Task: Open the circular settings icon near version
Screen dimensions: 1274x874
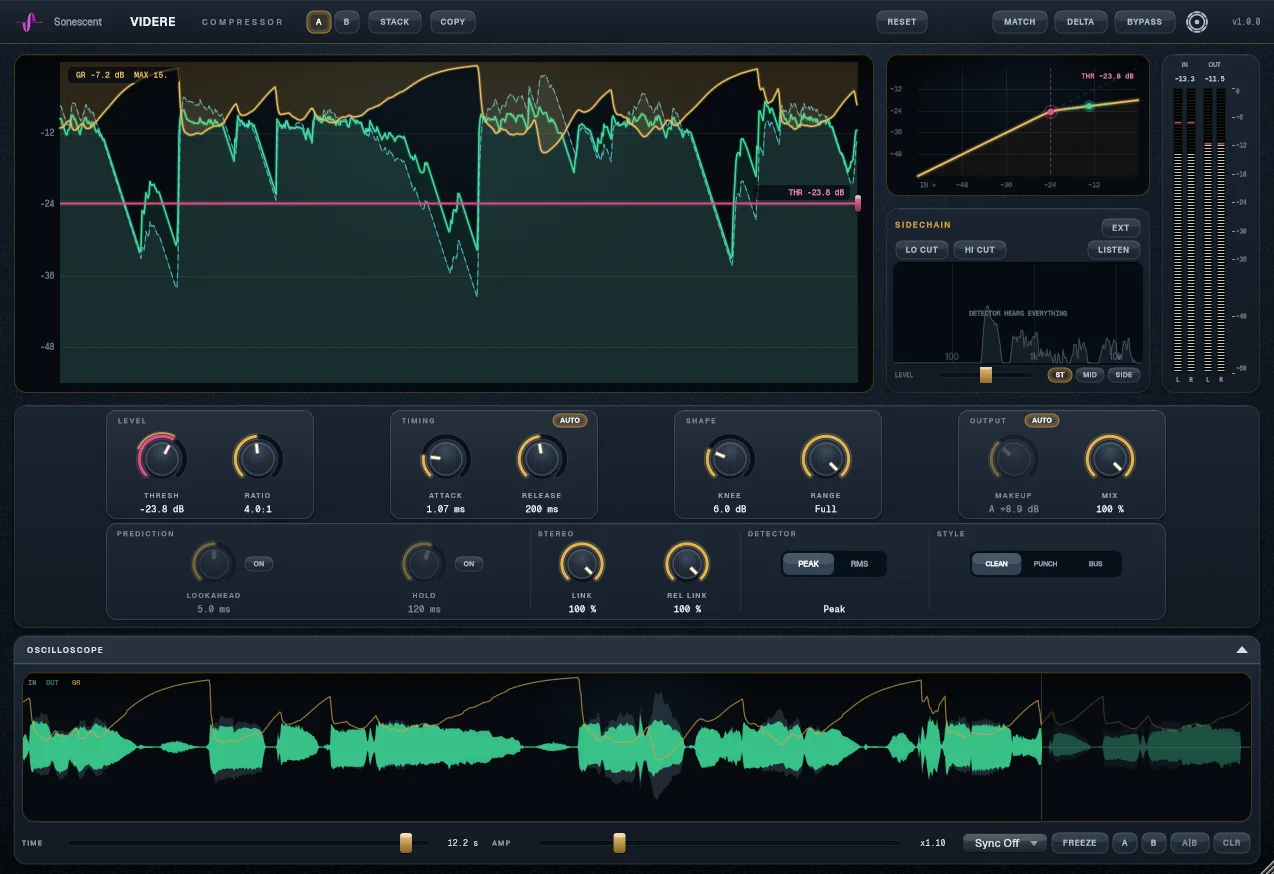Action: (1196, 22)
